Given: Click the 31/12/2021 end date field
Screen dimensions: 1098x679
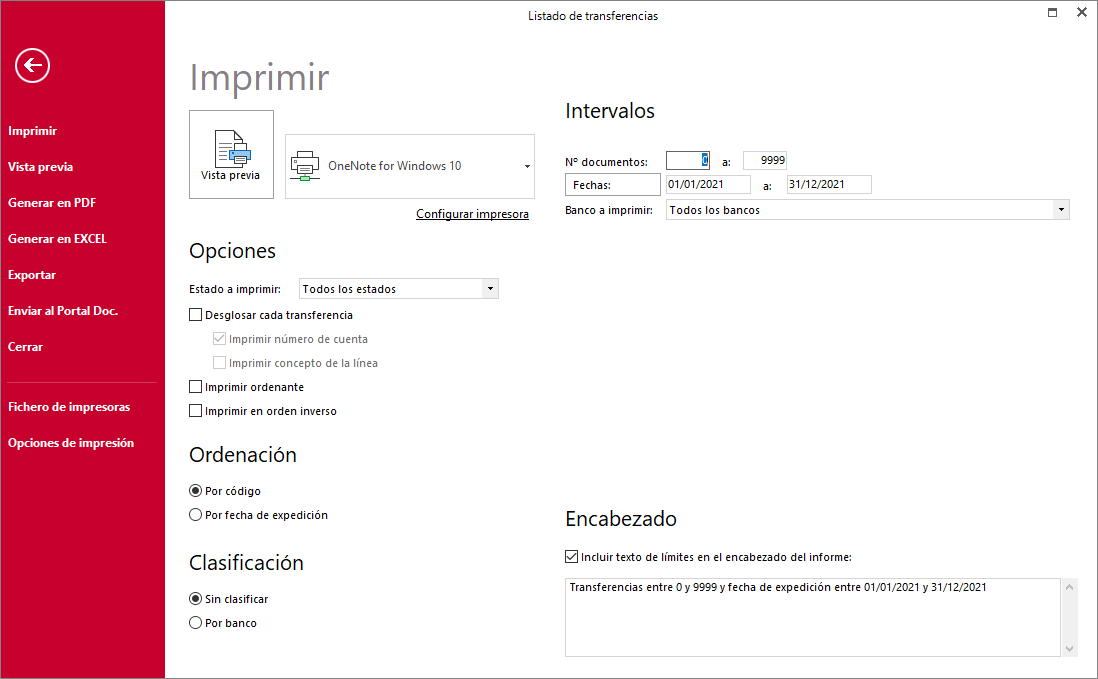Looking at the screenshot, I should coord(829,185).
